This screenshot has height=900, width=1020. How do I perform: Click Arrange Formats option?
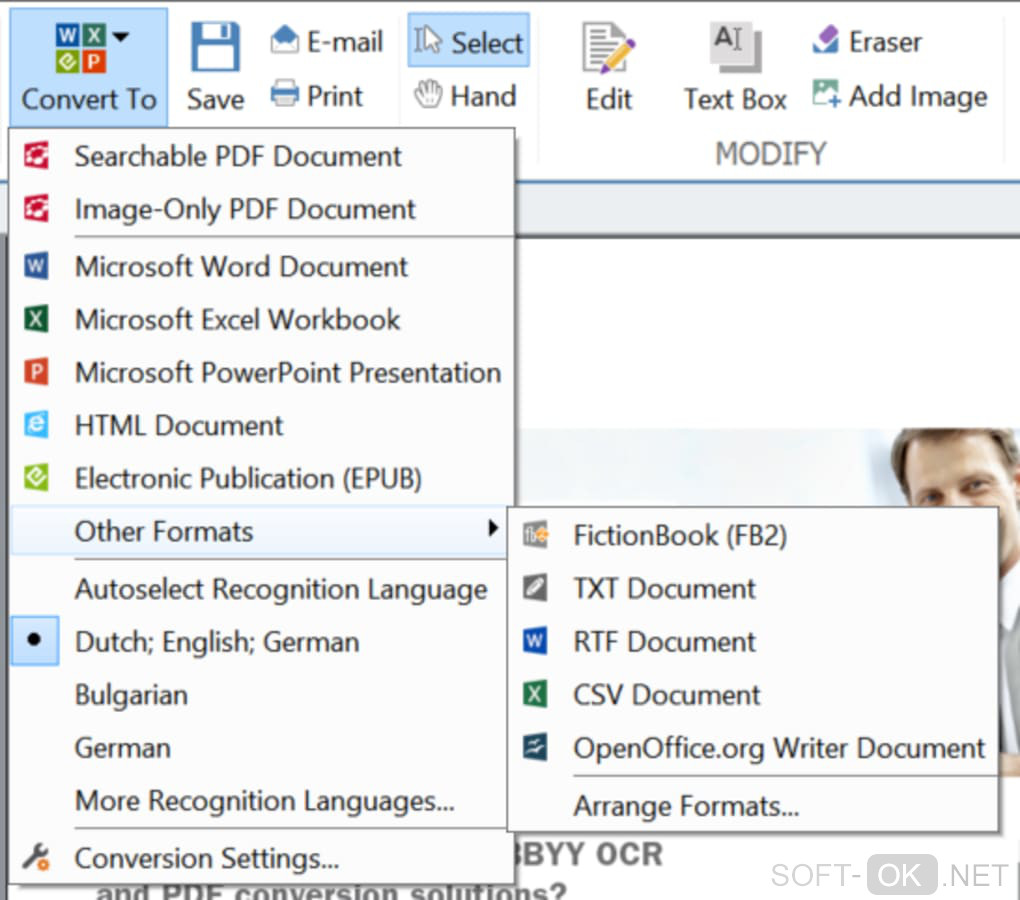pos(686,806)
